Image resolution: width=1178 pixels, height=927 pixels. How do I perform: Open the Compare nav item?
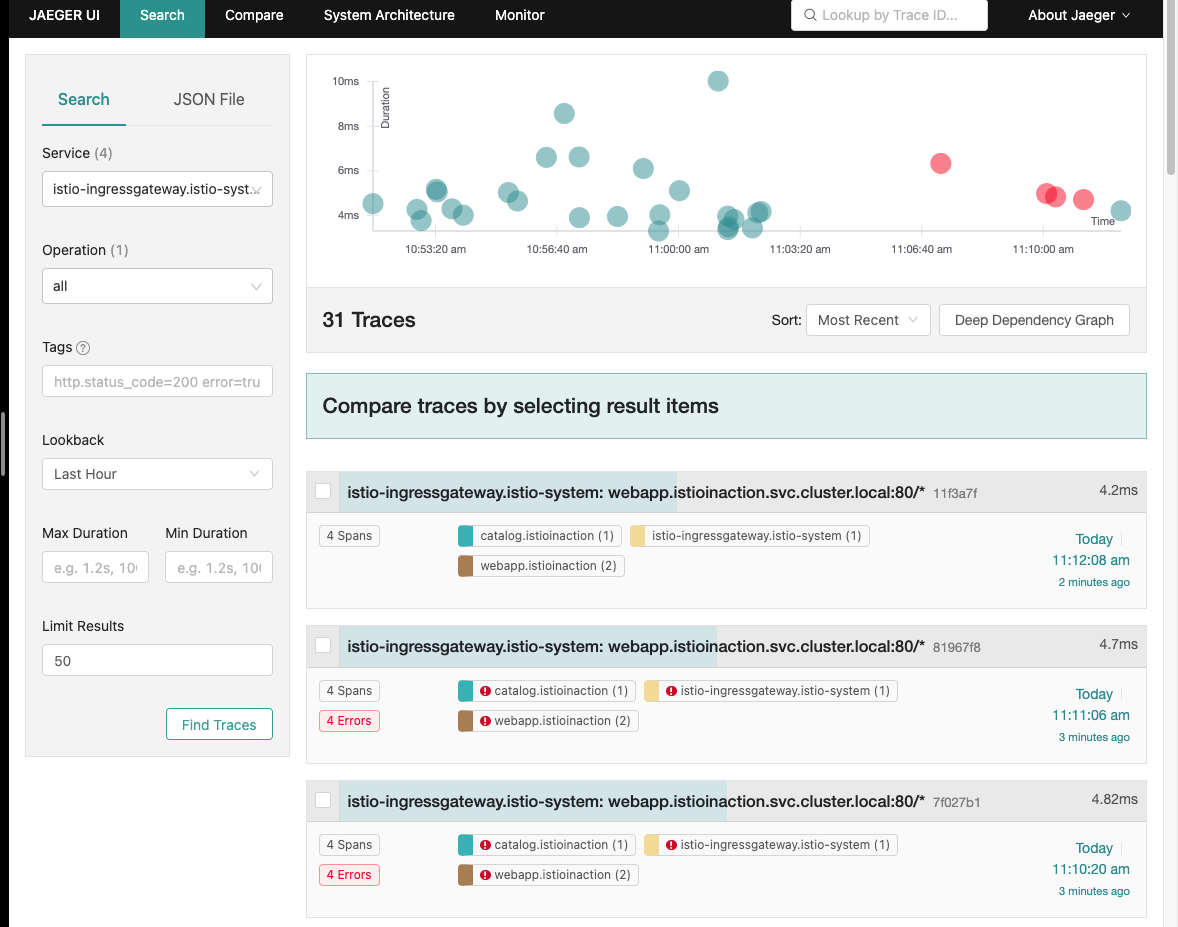pyautogui.click(x=254, y=15)
